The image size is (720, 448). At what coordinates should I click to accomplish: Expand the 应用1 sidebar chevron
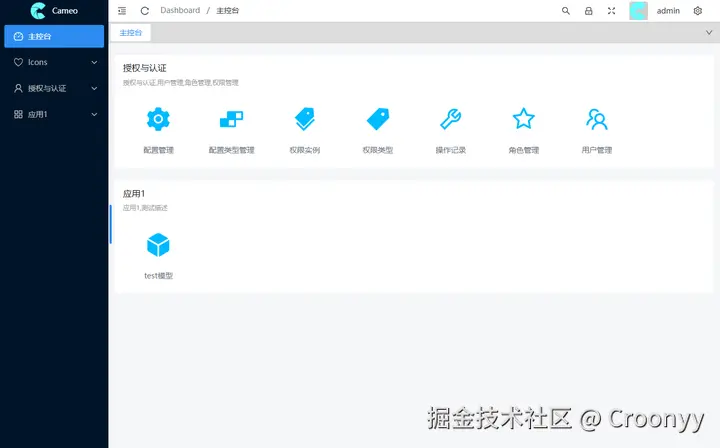point(94,114)
